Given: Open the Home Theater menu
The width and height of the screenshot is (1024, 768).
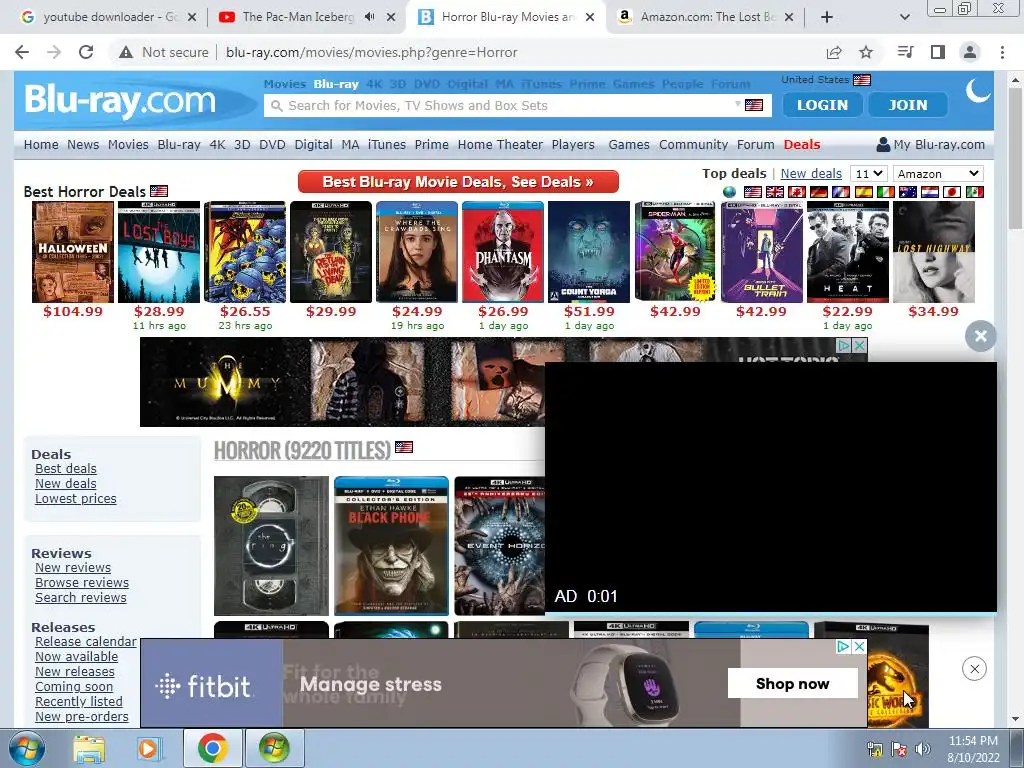Looking at the screenshot, I should (x=500, y=144).
